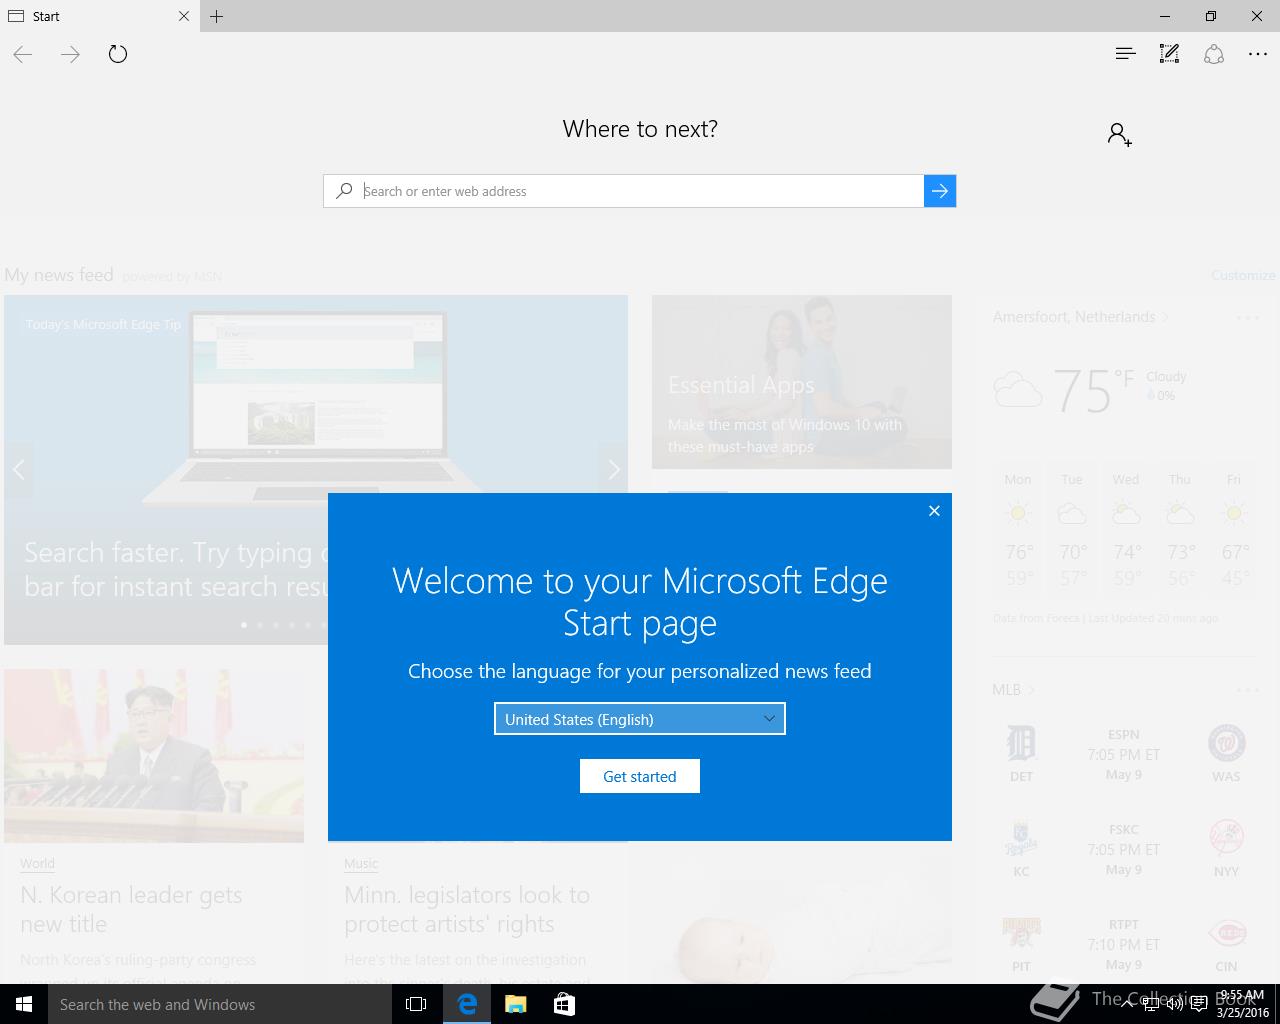
Task: Open the KC vs NYY game
Action: (1124, 849)
